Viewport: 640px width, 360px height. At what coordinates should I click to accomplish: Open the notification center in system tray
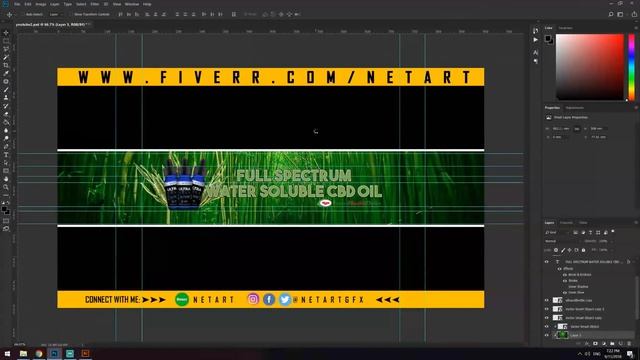tap(631, 353)
